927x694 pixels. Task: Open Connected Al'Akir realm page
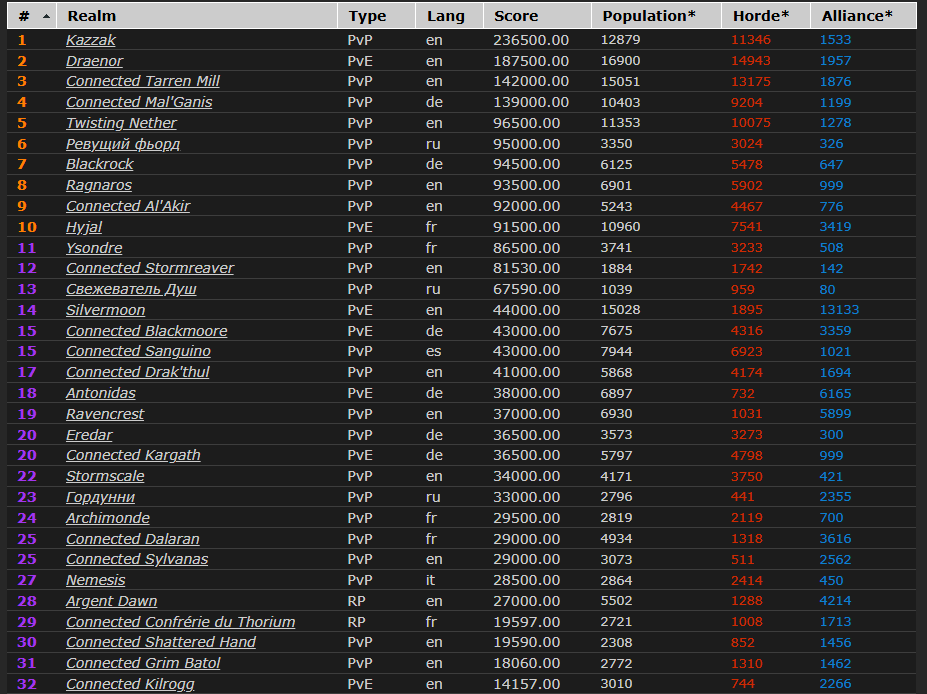(x=128, y=206)
